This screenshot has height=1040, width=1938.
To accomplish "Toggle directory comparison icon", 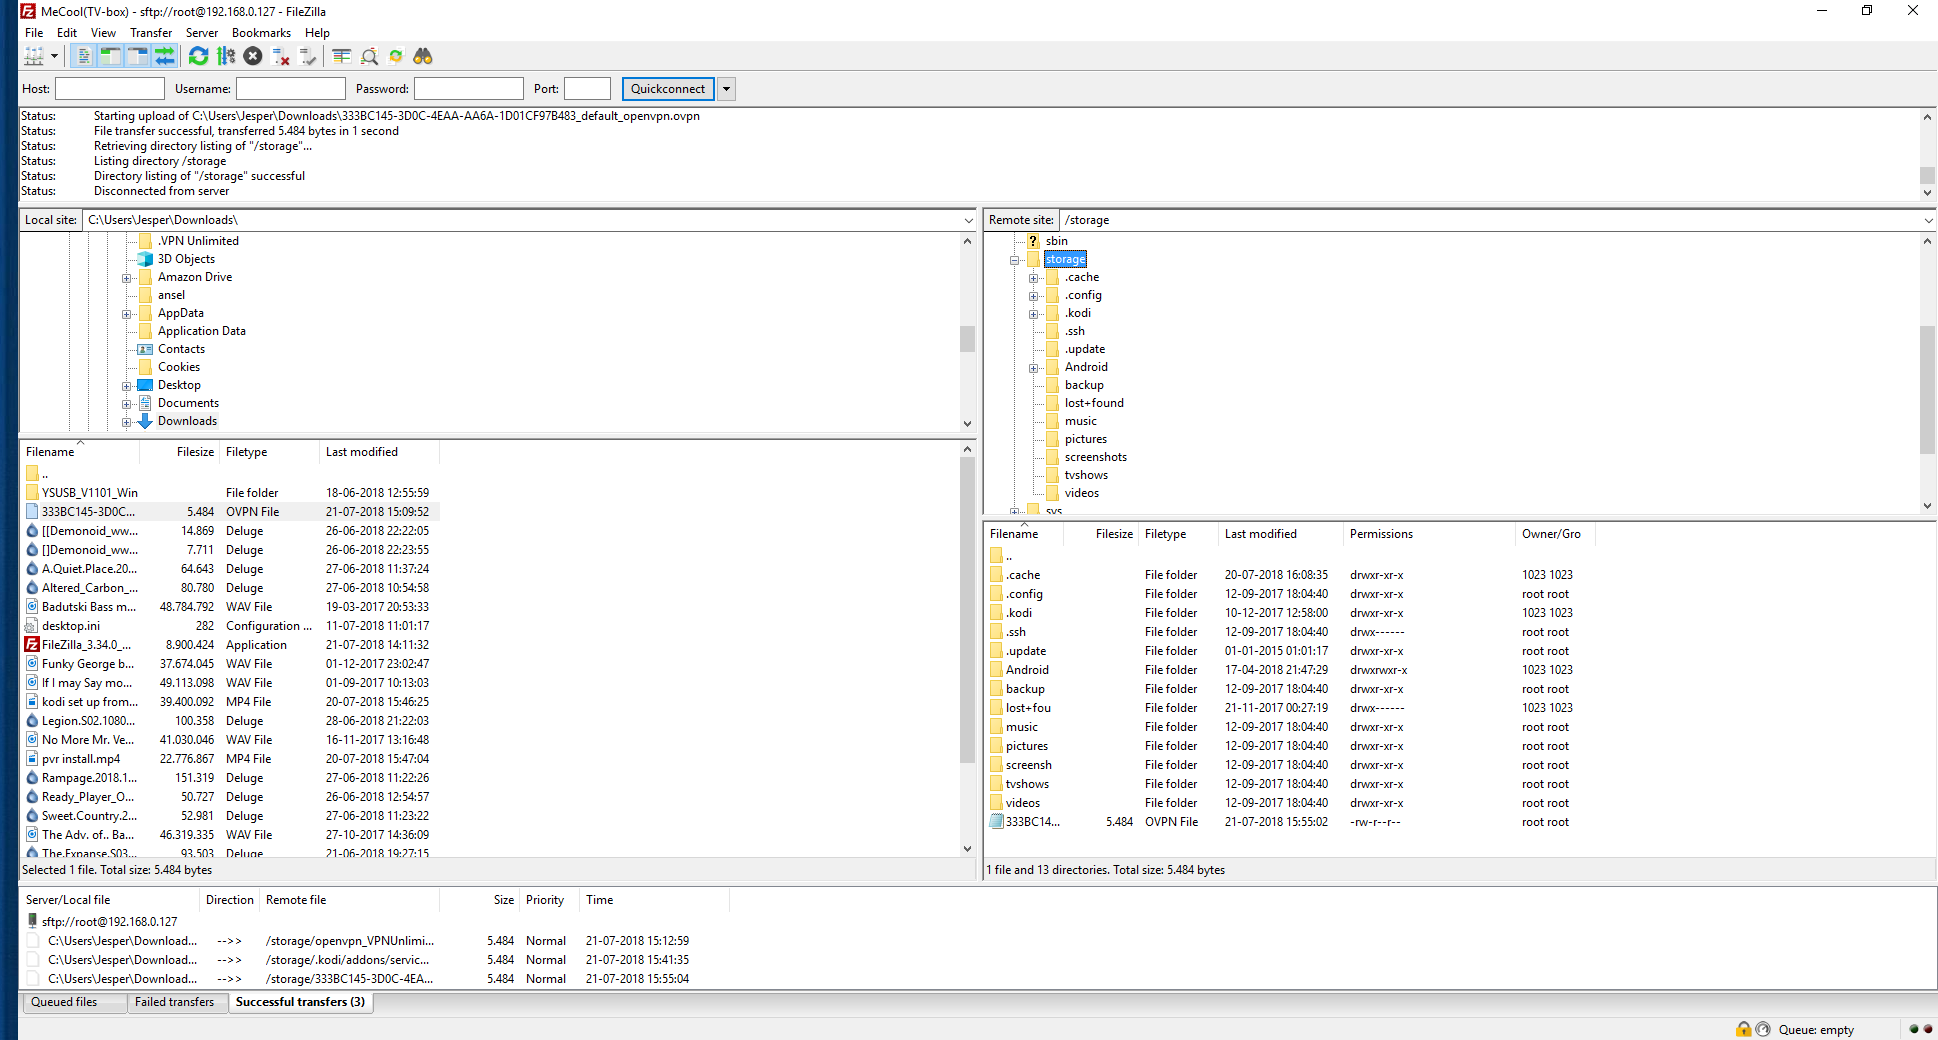I will 369,57.
